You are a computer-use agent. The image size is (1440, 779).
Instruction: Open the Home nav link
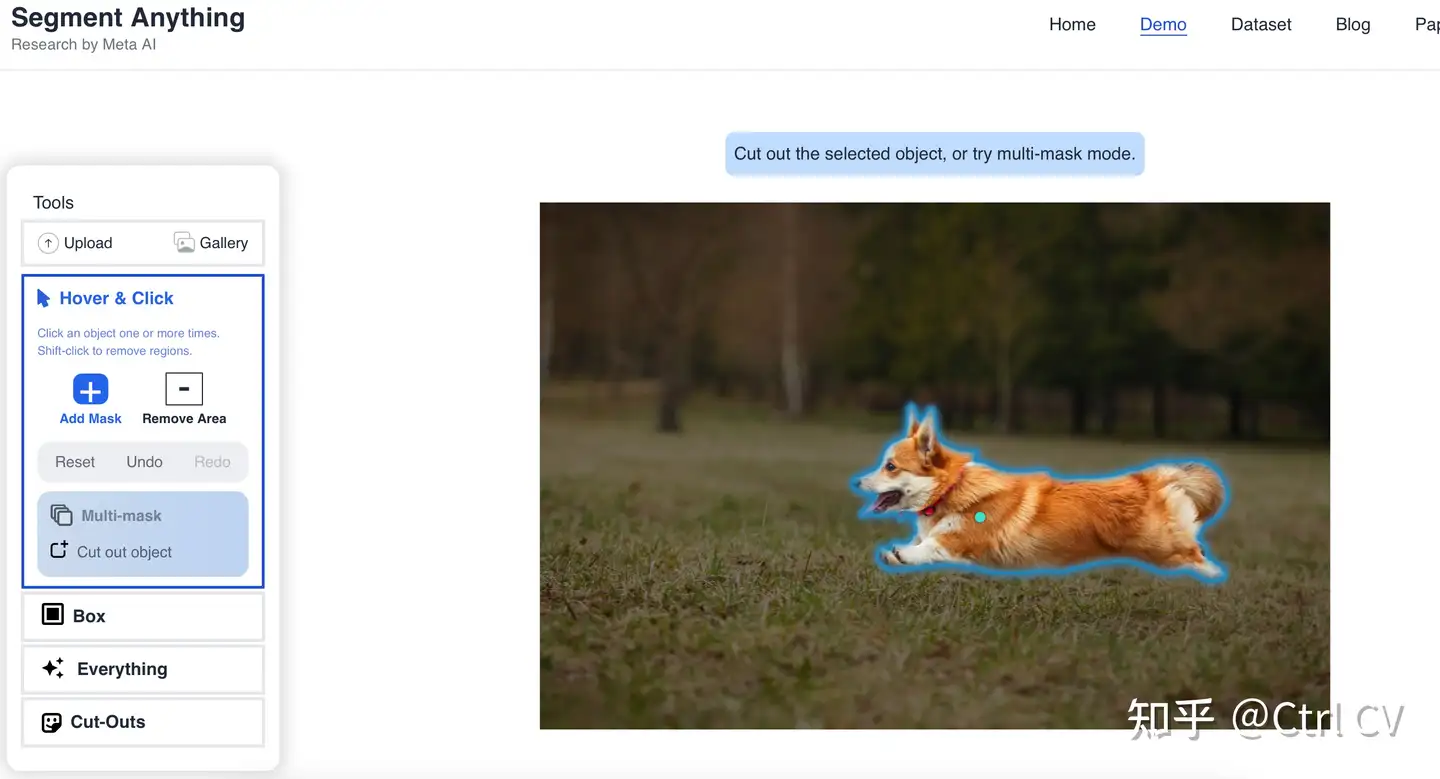click(1072, 25)
